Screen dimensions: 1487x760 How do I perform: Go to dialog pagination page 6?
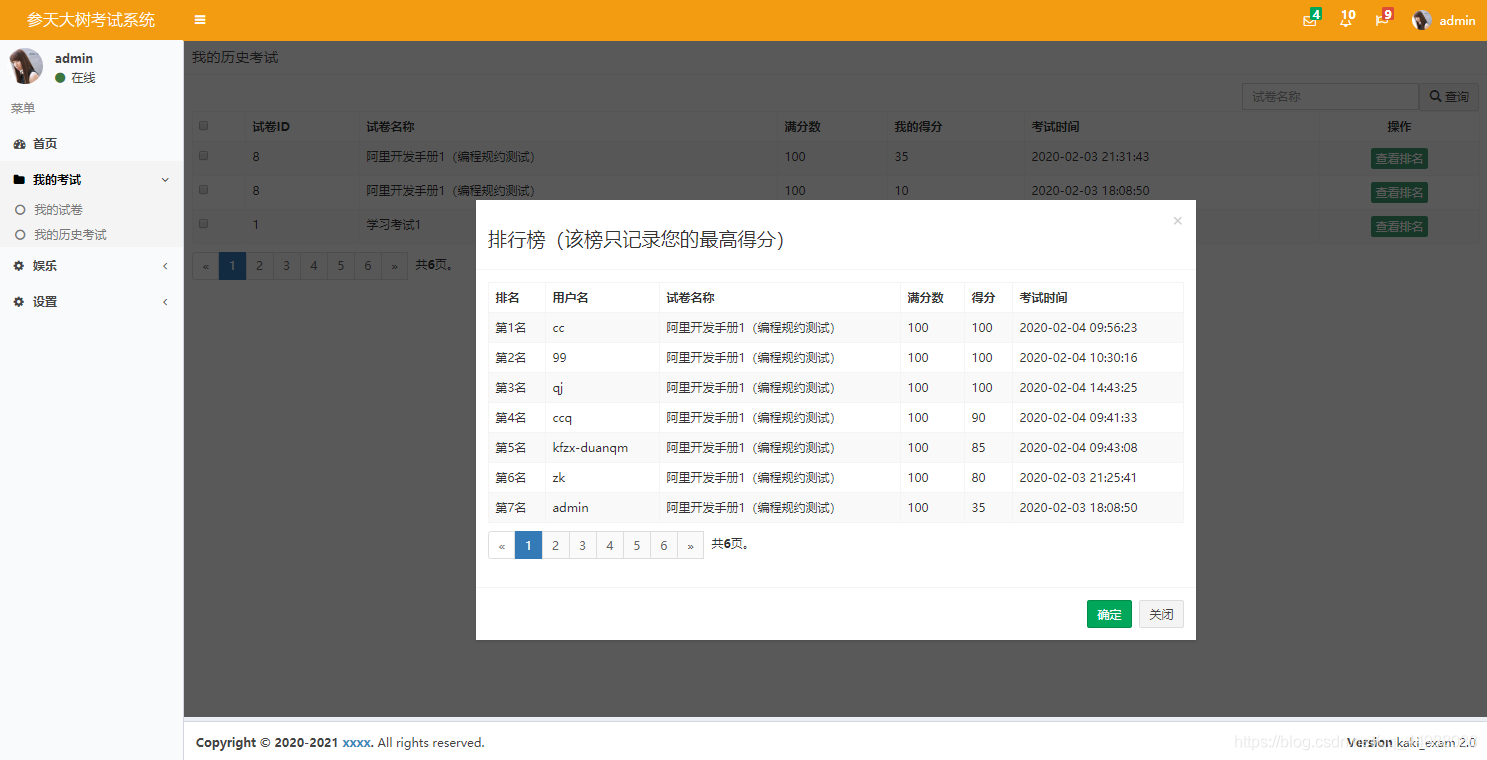[x=664, y=545]
